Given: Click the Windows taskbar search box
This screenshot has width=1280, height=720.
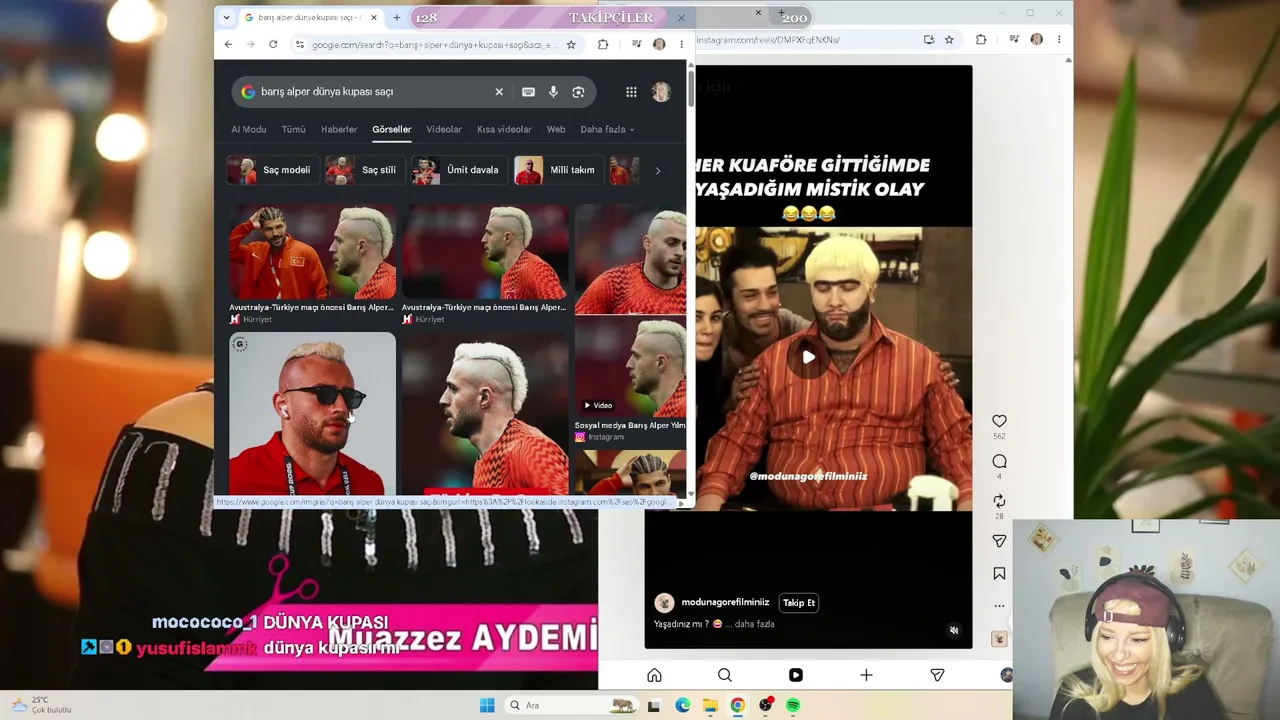Looking at the screenshot, I should tap(573, 705).
